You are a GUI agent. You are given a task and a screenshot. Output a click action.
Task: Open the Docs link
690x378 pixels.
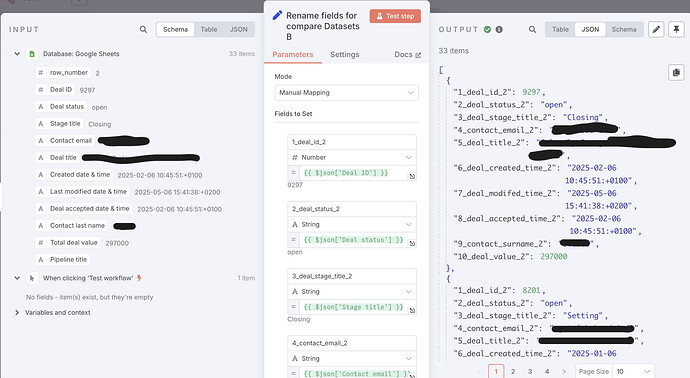(x=407, y=55)
